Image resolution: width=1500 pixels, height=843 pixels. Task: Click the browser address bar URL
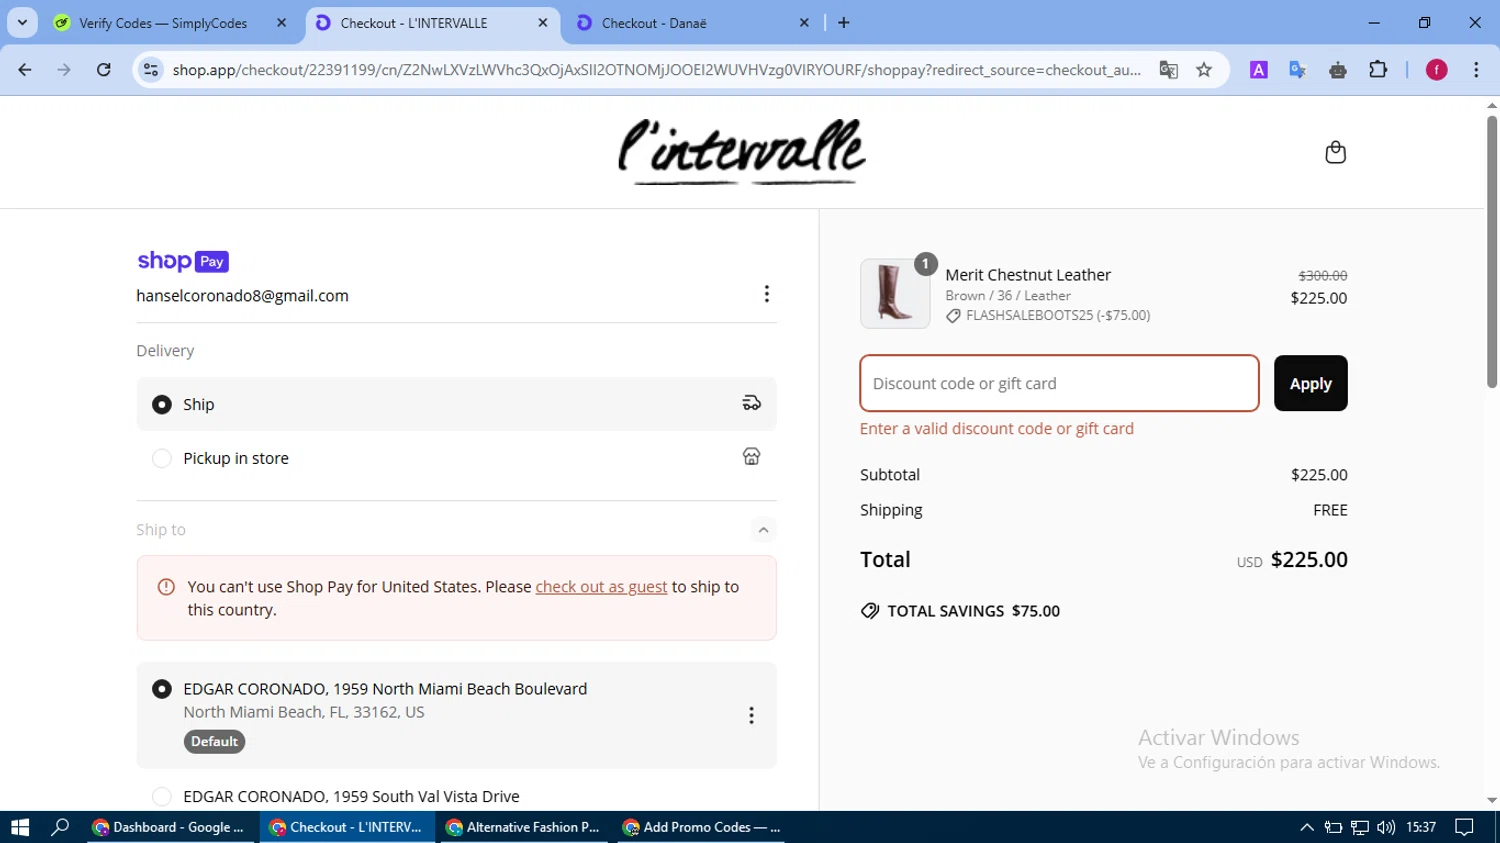click(x=656, y=70)
